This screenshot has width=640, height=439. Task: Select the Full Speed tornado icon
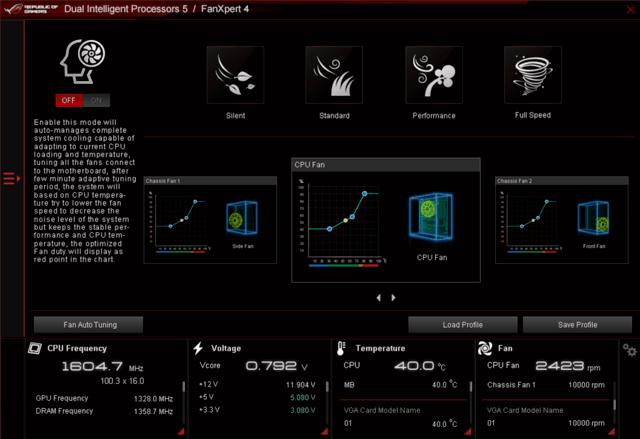pyautogui.click(x=533, y=75)
